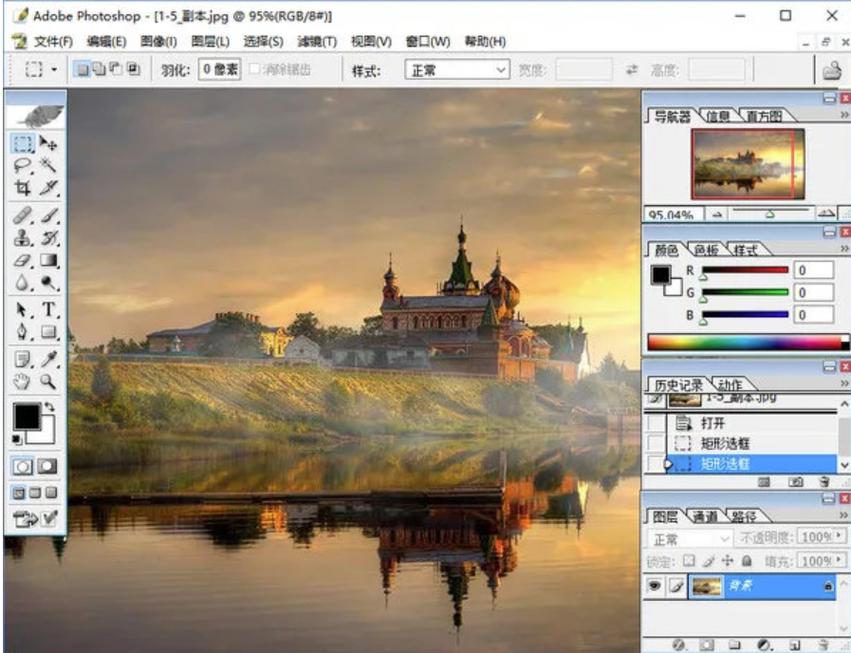The image size is (851, 653).
Task: Click the 打开 history state
Action: coord(712,423)
